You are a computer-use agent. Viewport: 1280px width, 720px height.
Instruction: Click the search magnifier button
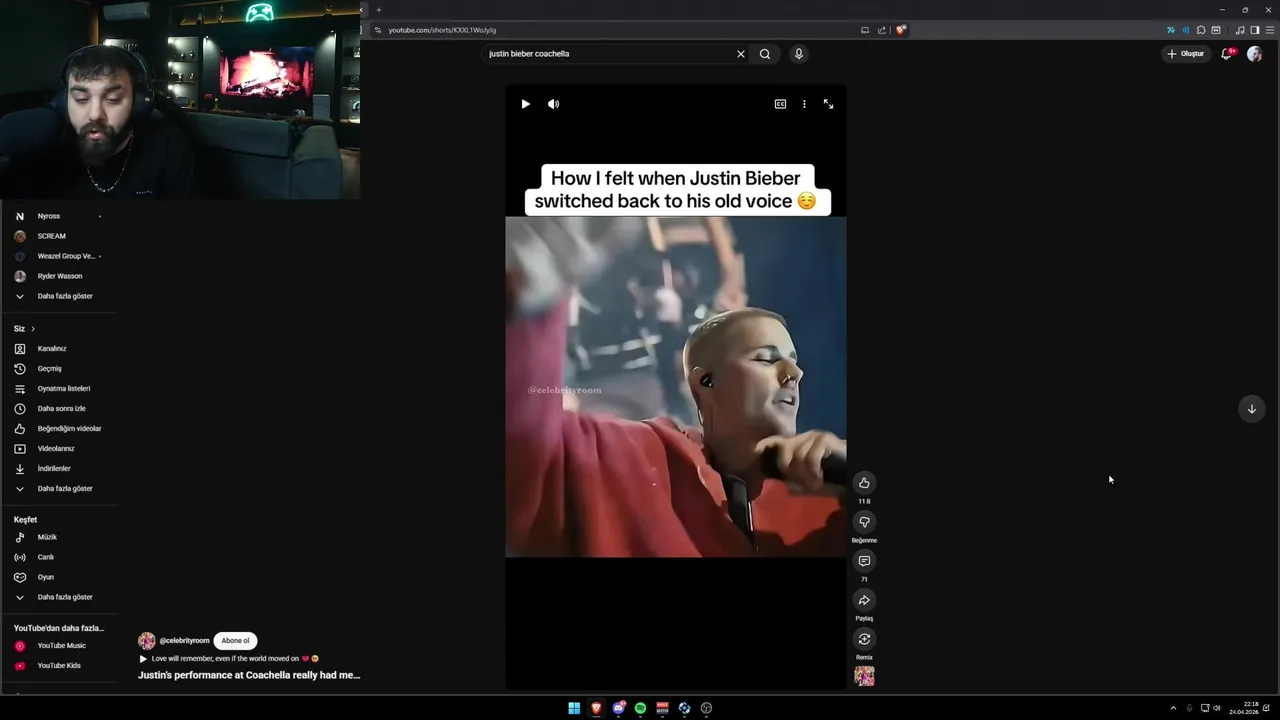765,54
